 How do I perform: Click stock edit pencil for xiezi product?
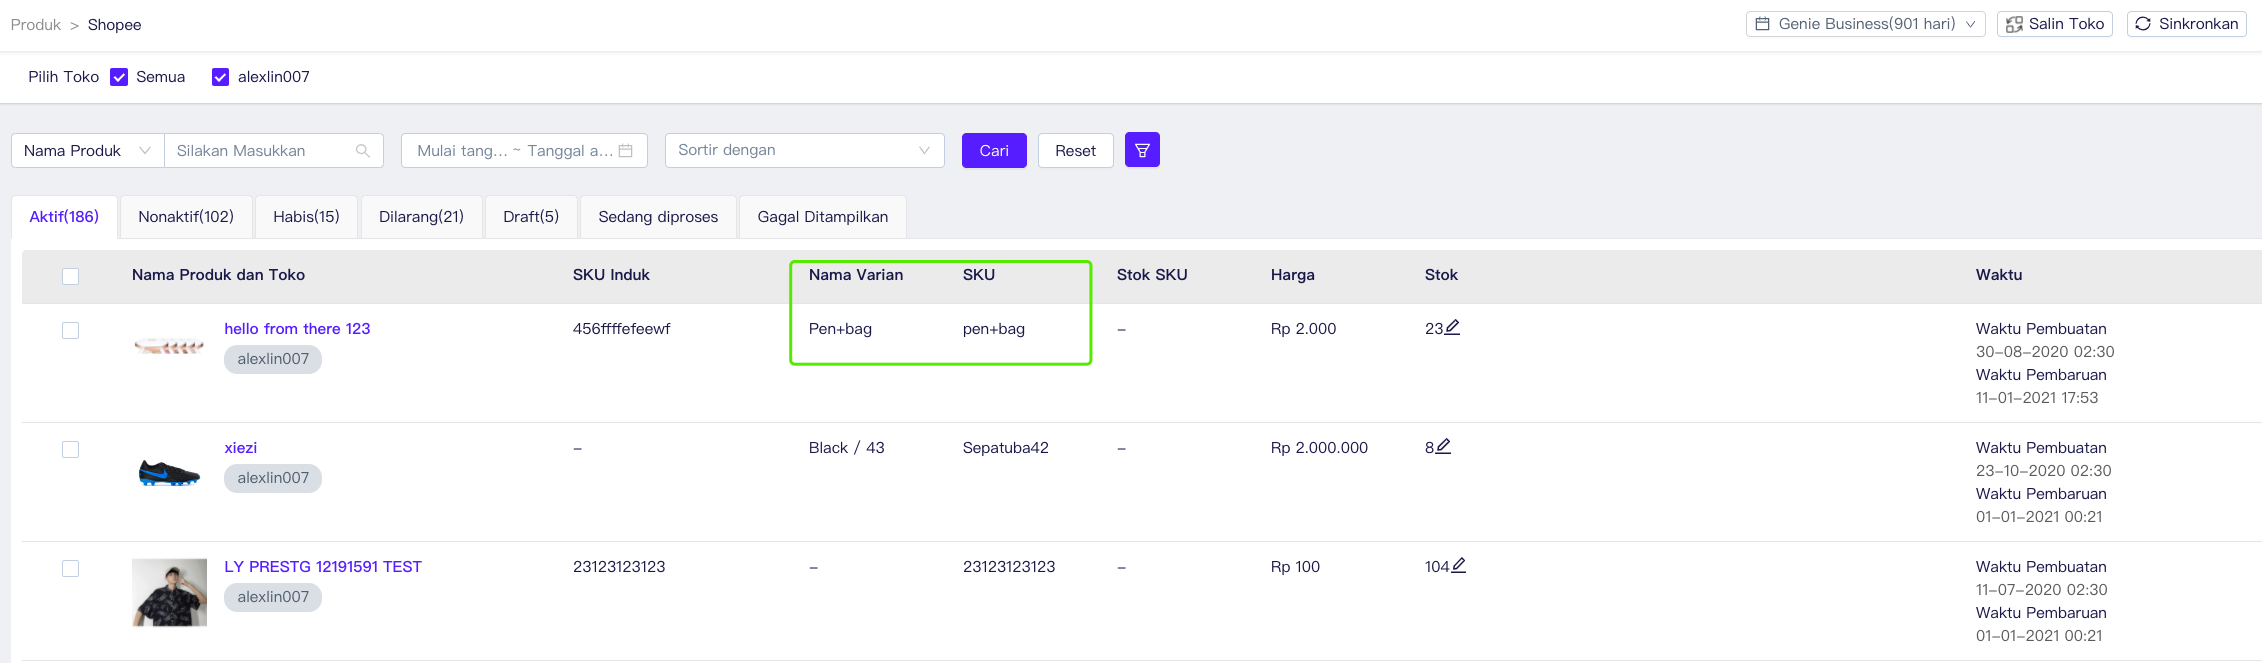pos(1443,446)
